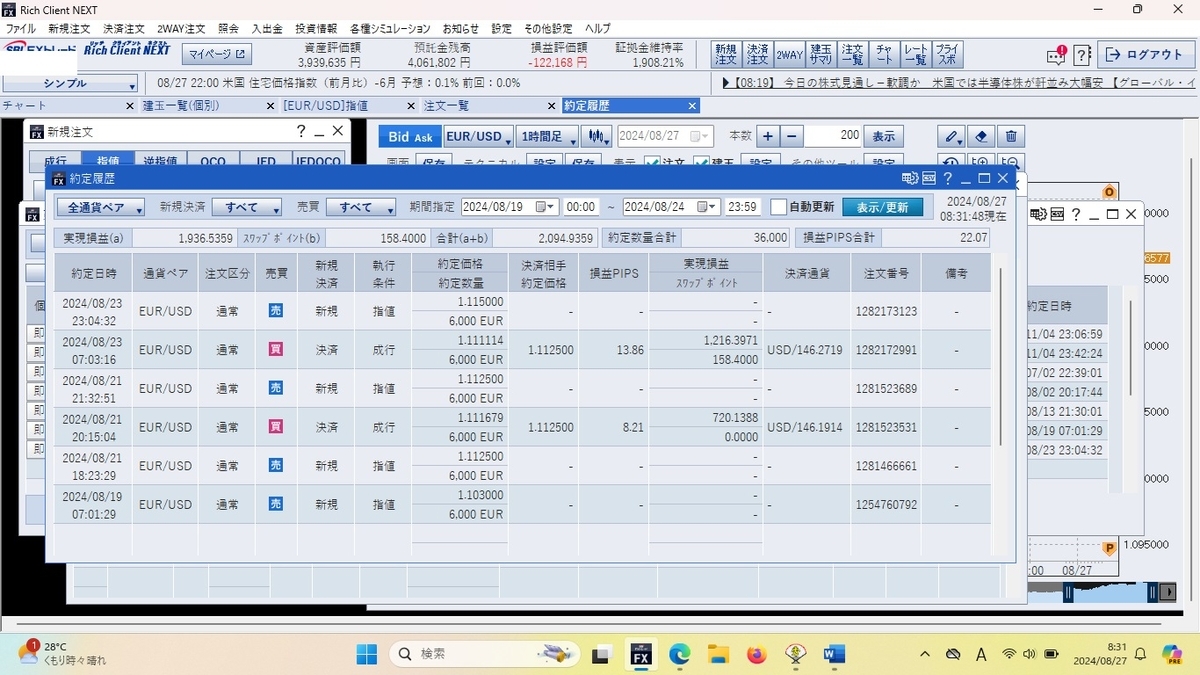This screenshot has width=1200, height=675.
Task: Click the 本数 200 input field
Action: tap(832, 136)
